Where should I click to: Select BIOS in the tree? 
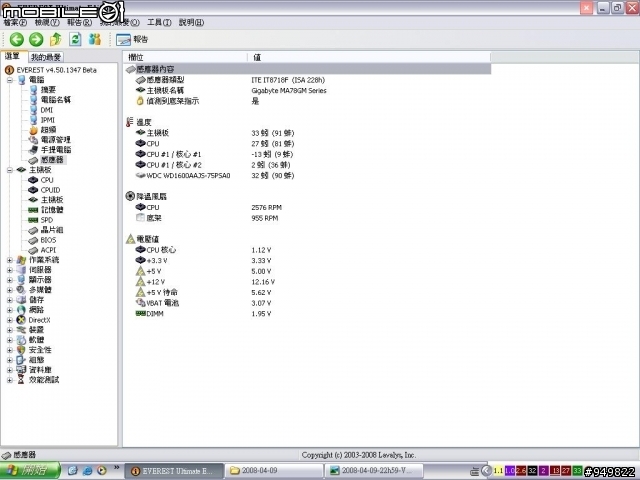(x=48, y=240)
